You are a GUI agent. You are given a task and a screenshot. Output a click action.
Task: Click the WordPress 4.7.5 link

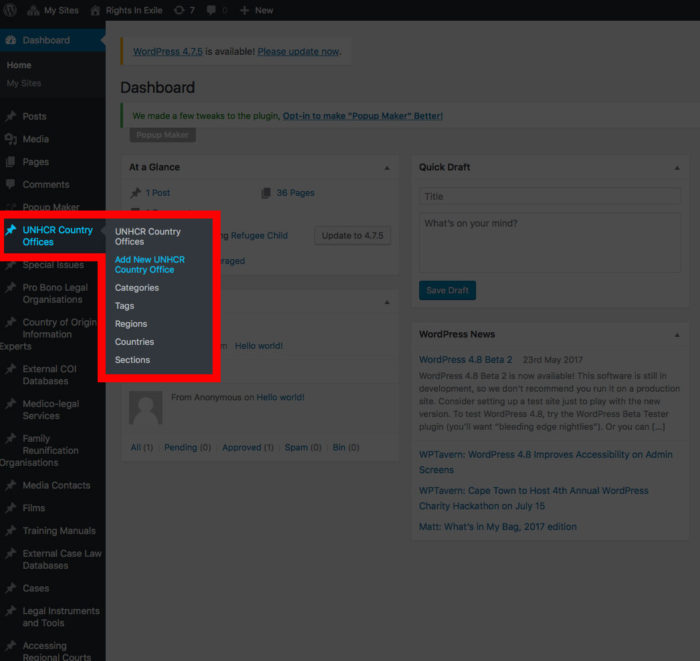pyautogui.click(x=168, y=52)
